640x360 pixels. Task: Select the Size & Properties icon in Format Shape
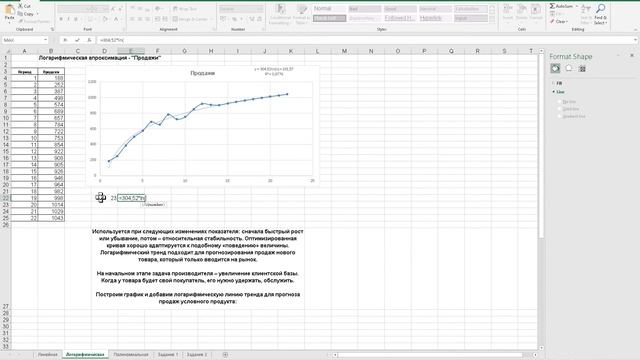(x=582, y=69)
